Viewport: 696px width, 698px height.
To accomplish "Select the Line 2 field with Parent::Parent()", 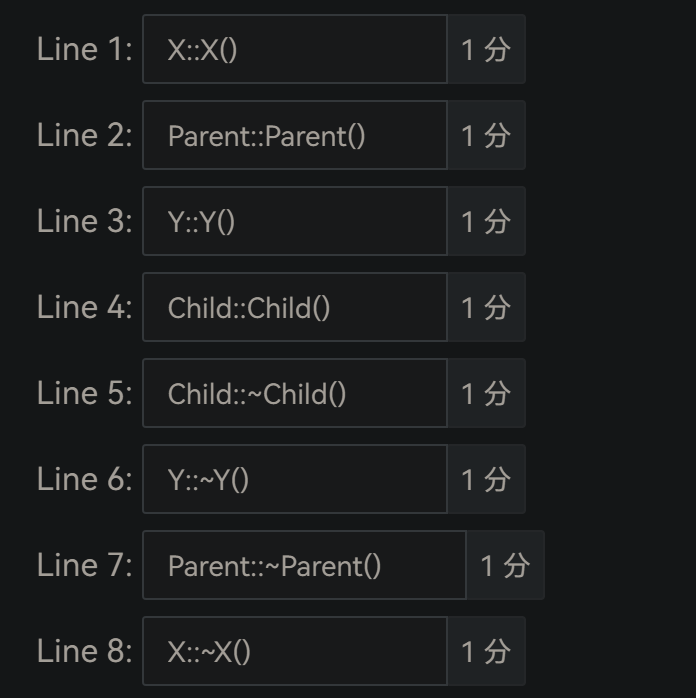I will tap(295, 135).
